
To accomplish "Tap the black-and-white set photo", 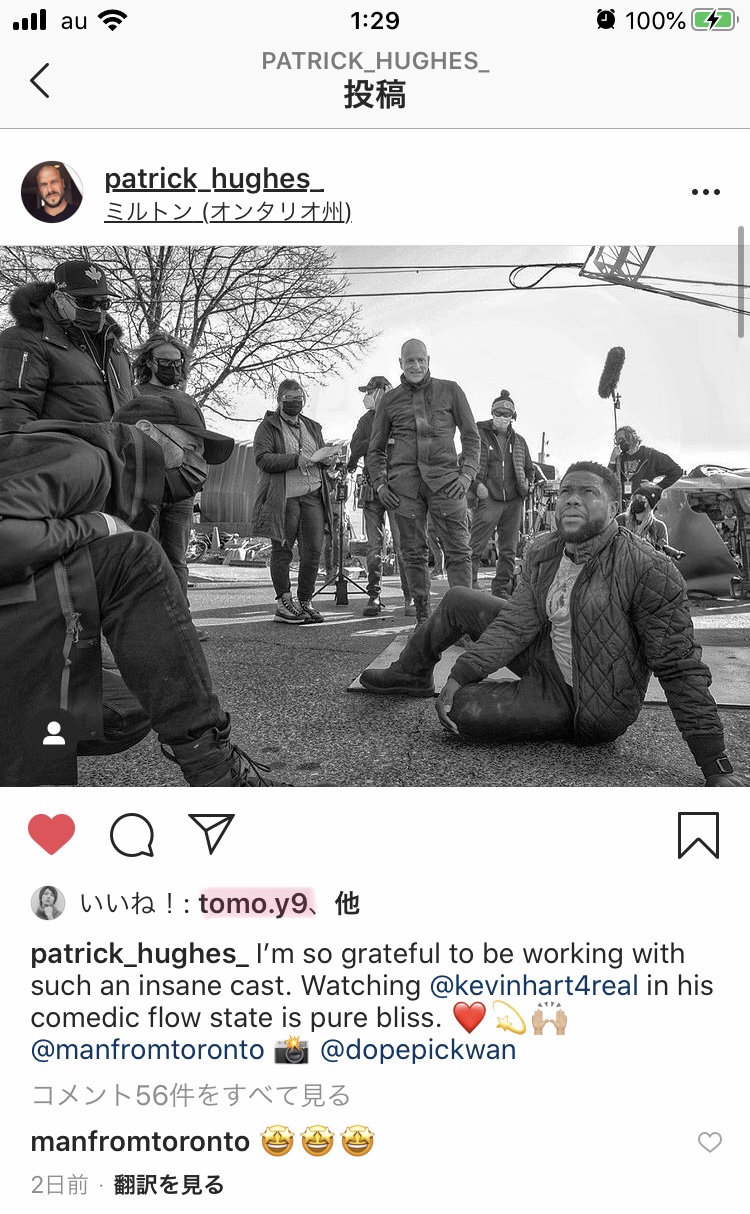I will [x=375, y=516].
